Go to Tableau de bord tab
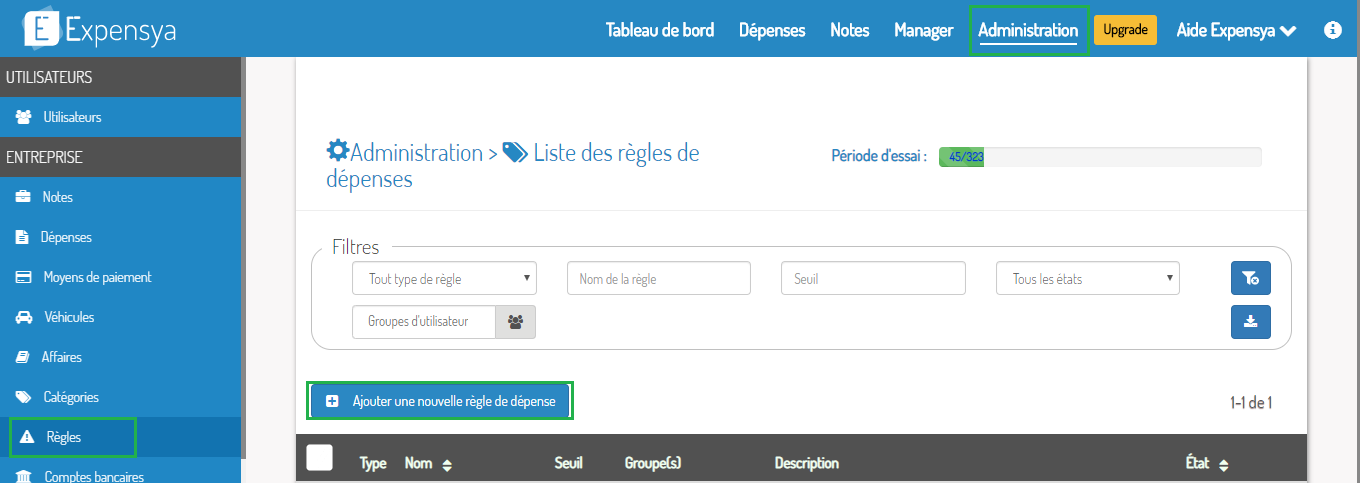Image resolution: width=1360 pixels, height=483 pixels. coord(660,30)
